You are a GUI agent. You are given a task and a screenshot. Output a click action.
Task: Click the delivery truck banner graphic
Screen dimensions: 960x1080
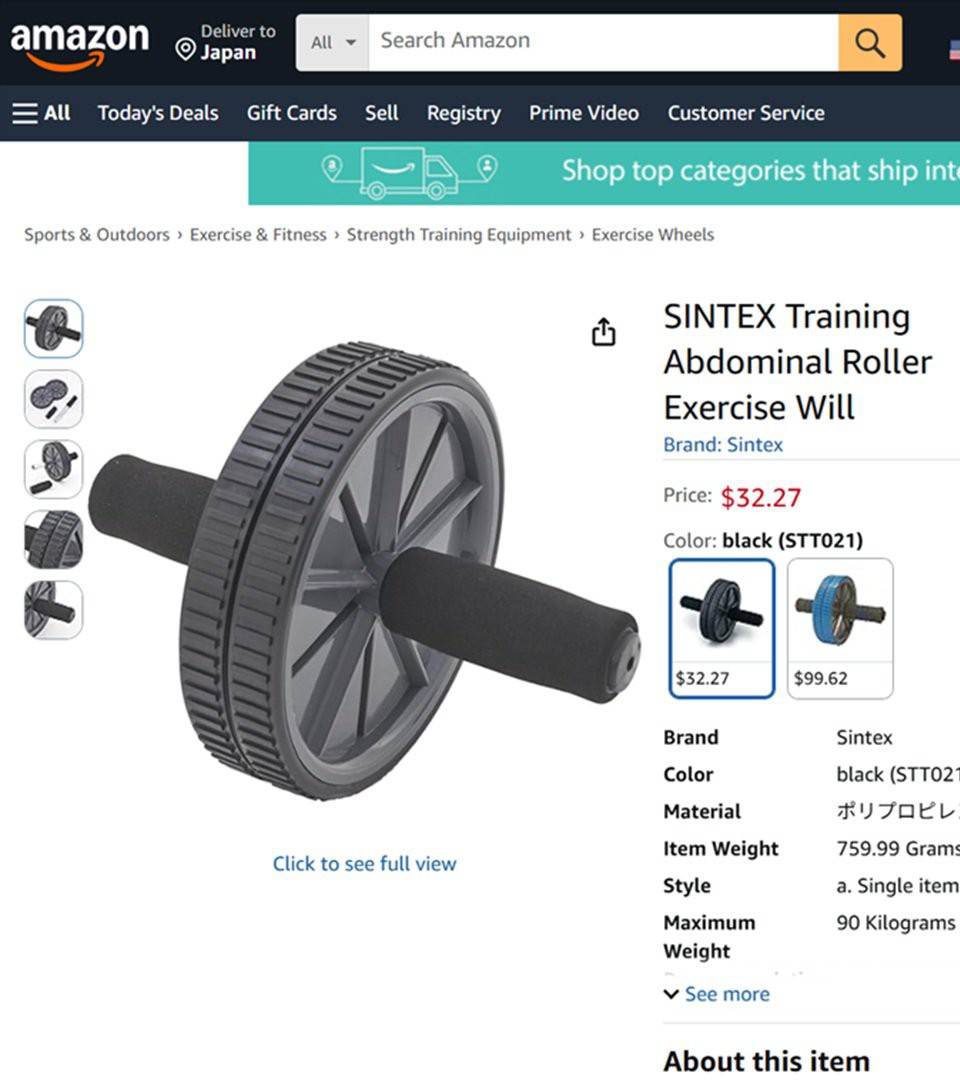(x=409, y=172)
